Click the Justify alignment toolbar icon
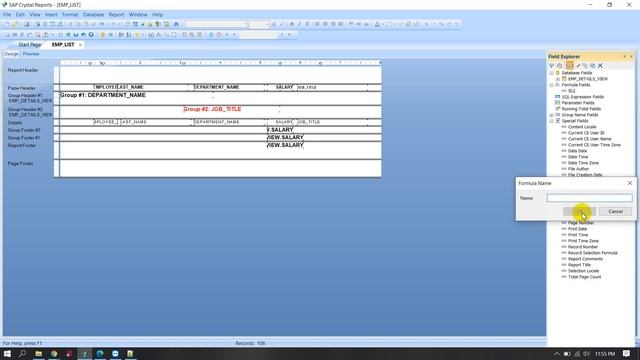 [x=340, y=24]
